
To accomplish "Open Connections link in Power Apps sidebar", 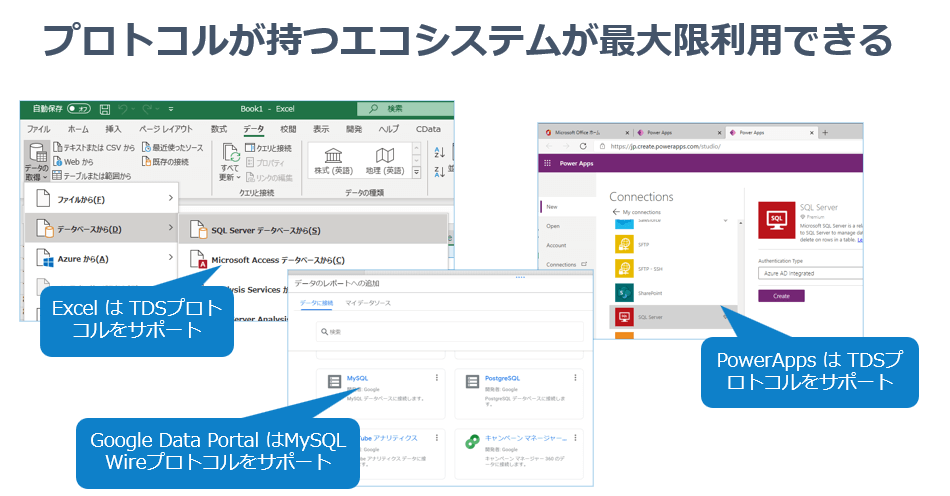I will point(566,265).
